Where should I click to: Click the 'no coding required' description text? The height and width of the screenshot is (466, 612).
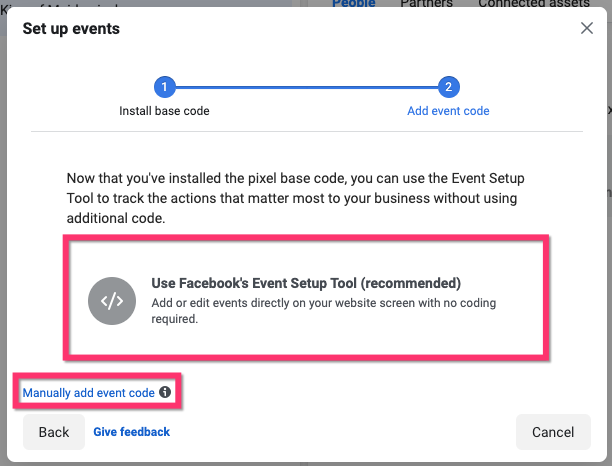(x=323, y=311)
